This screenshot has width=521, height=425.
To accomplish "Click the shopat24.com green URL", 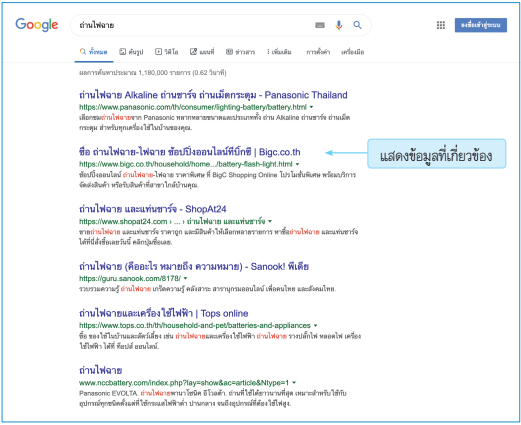I will click(x=172, y=221).
